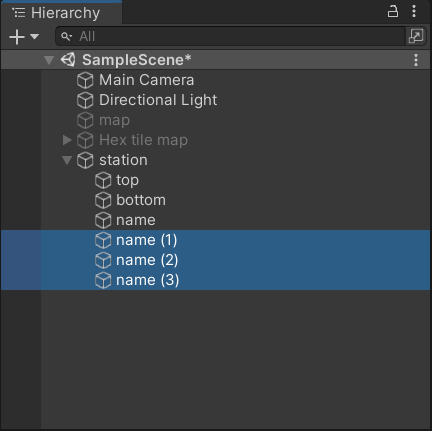Click the Unity logo icon beside SampleScene
432x431 pixels.
click(x=68, y=60)
